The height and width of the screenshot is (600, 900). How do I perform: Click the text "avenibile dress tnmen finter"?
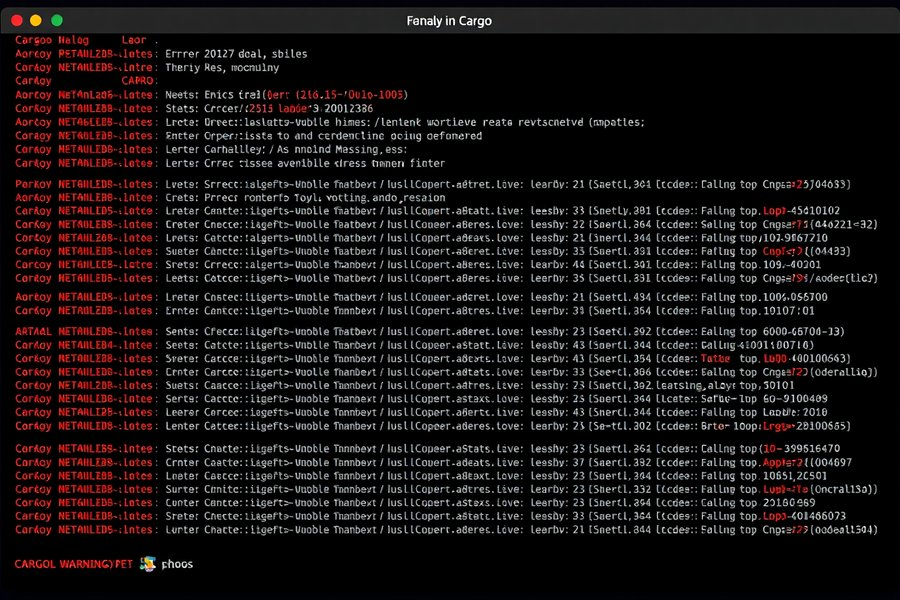361,163
